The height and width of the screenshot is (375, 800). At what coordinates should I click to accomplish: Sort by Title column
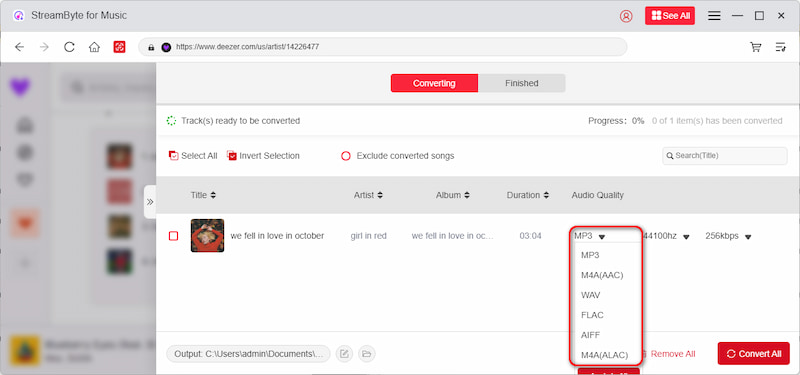tap(203, 195)
